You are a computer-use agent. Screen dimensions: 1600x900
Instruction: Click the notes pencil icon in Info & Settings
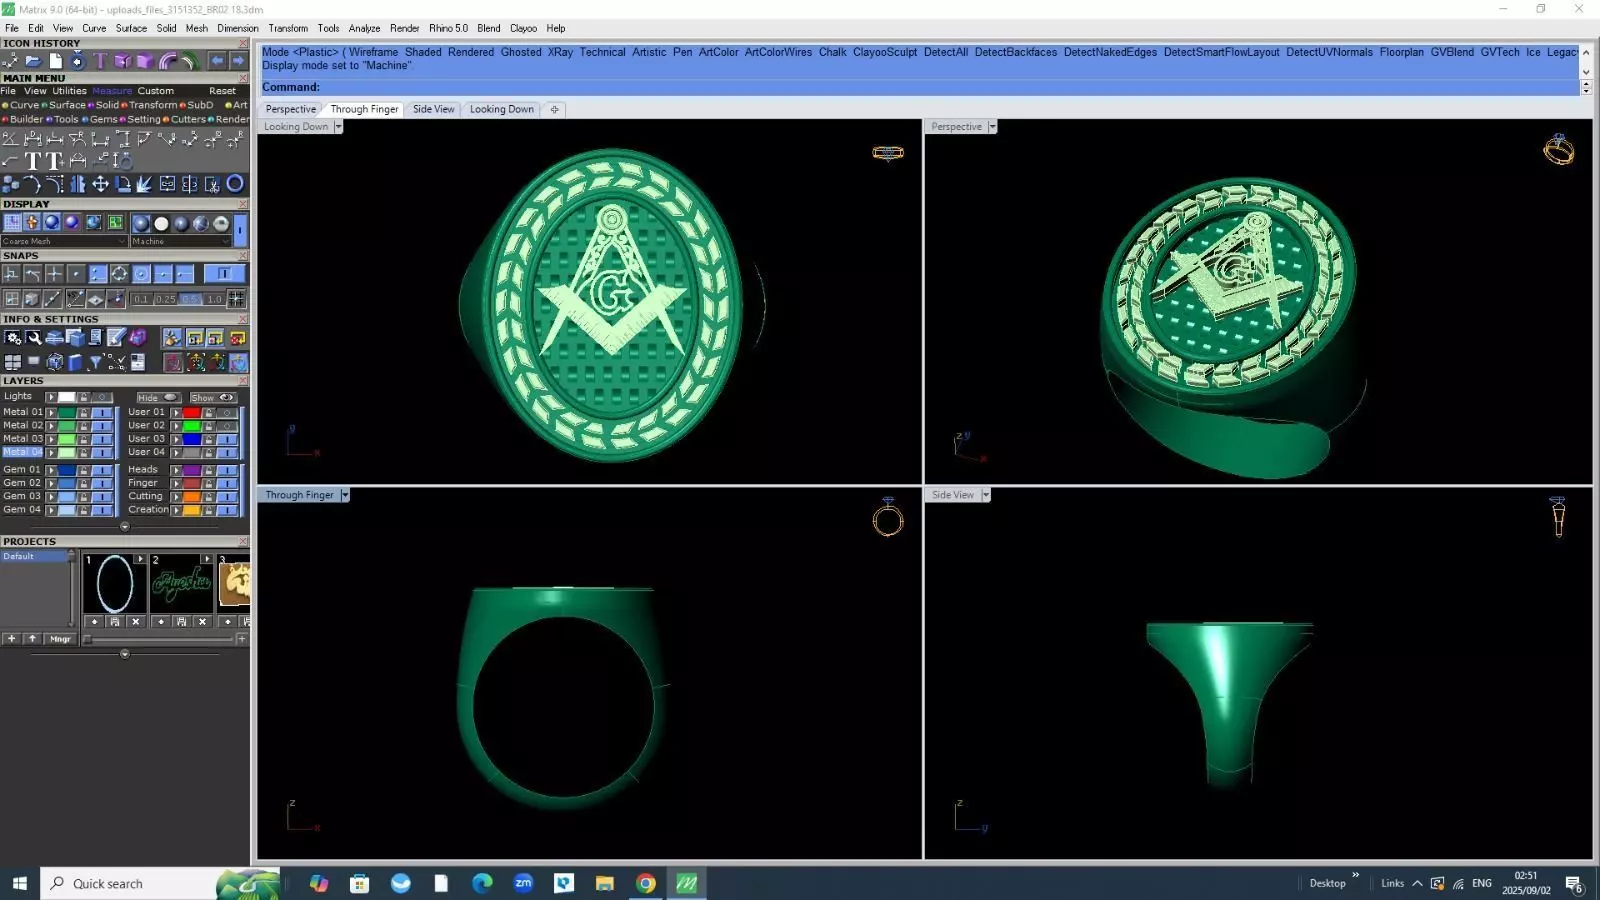116,338
